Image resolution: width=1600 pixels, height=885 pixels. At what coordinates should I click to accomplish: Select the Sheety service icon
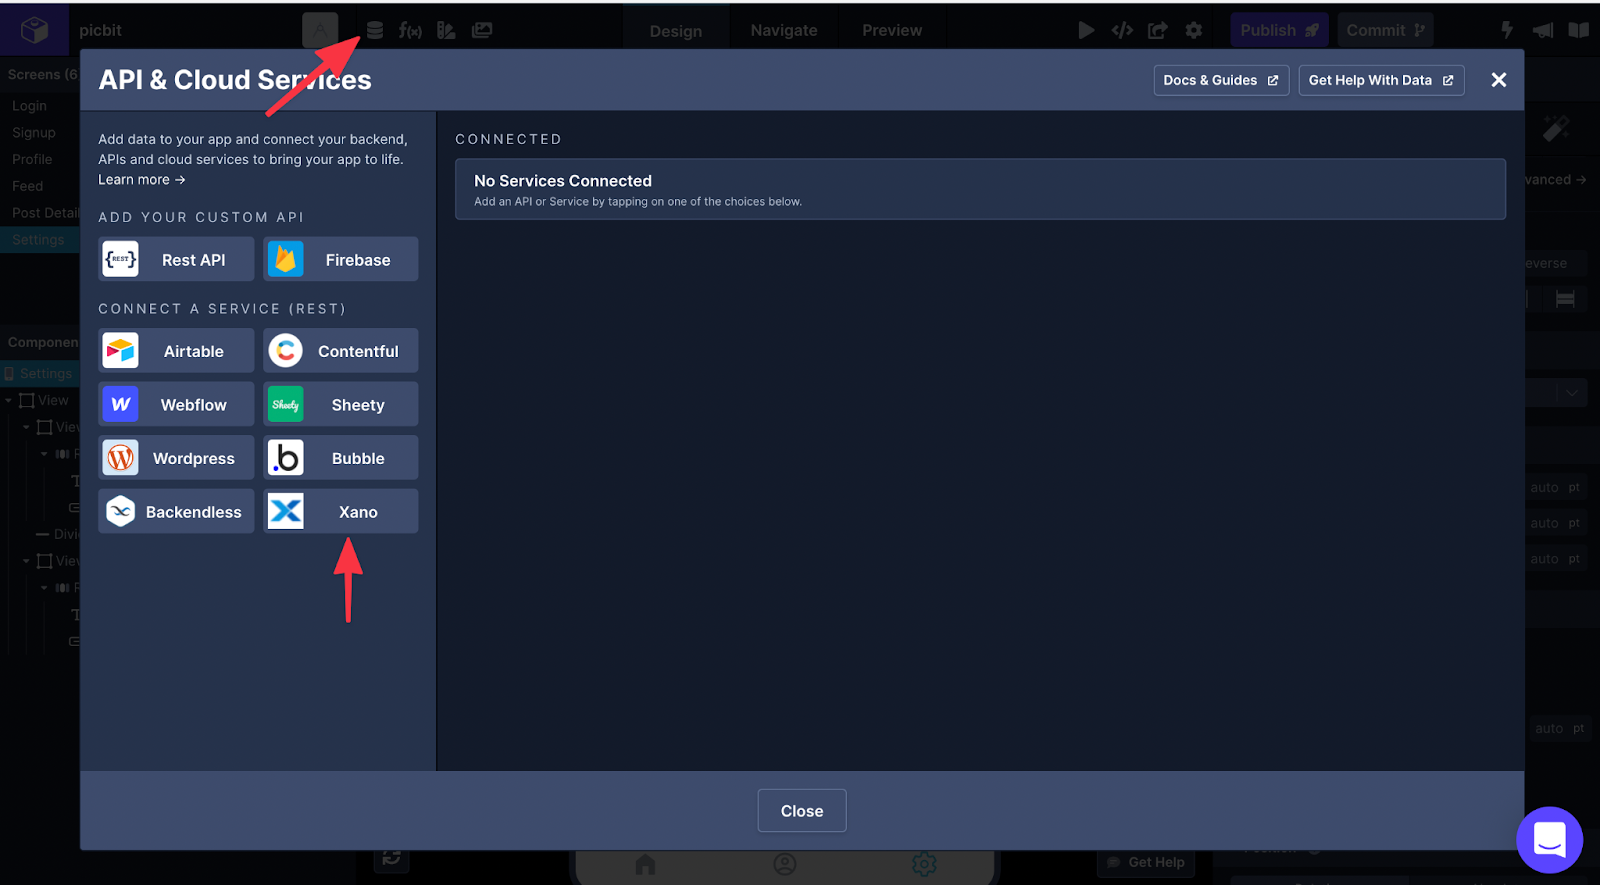(286, 405)
